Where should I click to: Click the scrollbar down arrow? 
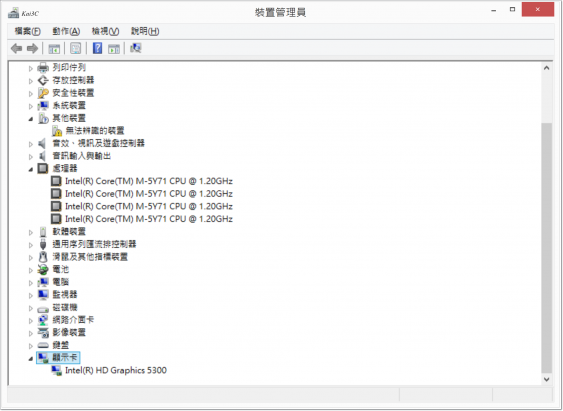(x=546, y=379)
